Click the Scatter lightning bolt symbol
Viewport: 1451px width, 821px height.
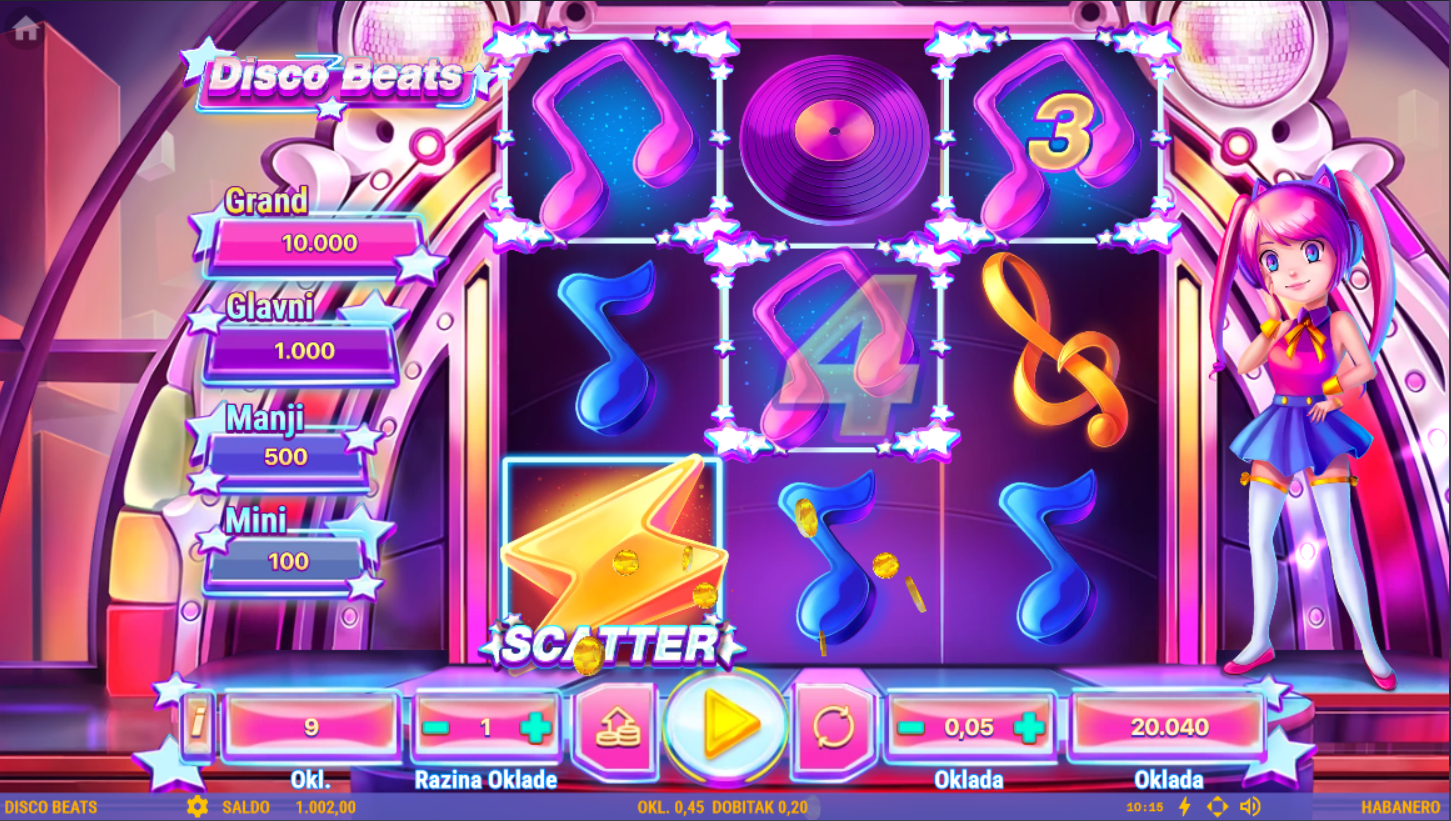coord(612,560)
